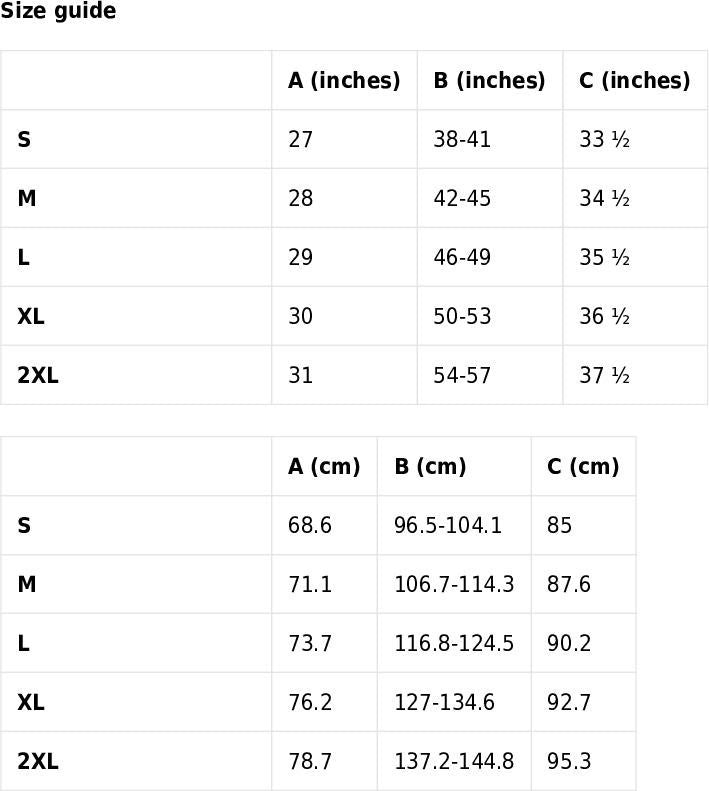Select the B (inches) column header

point(489,81)
